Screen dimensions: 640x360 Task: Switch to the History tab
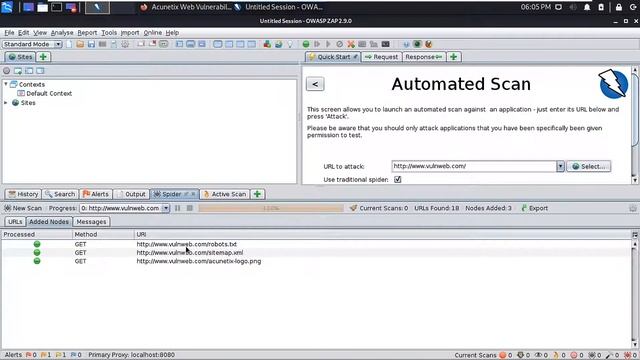[23, 194]
